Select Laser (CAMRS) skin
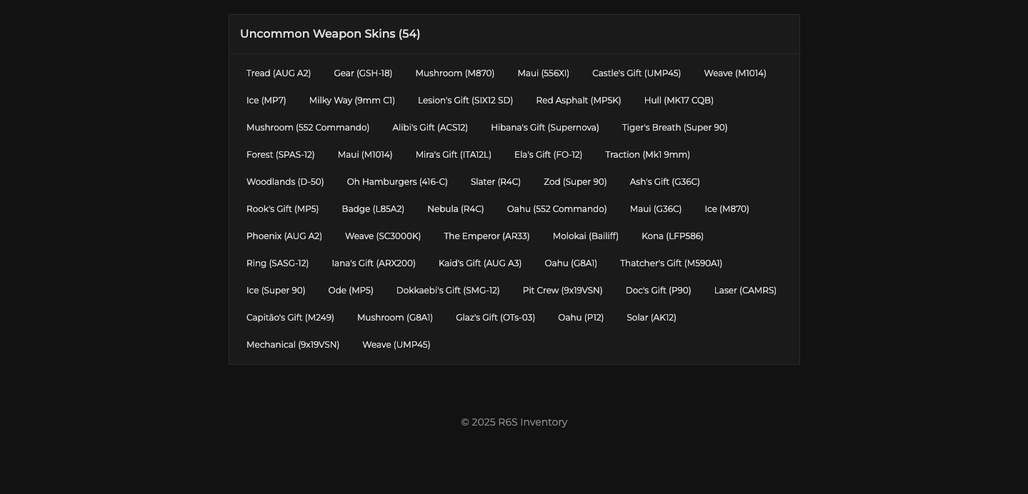1028x494 pixels. pyautogui.click(x=745, y=291)
